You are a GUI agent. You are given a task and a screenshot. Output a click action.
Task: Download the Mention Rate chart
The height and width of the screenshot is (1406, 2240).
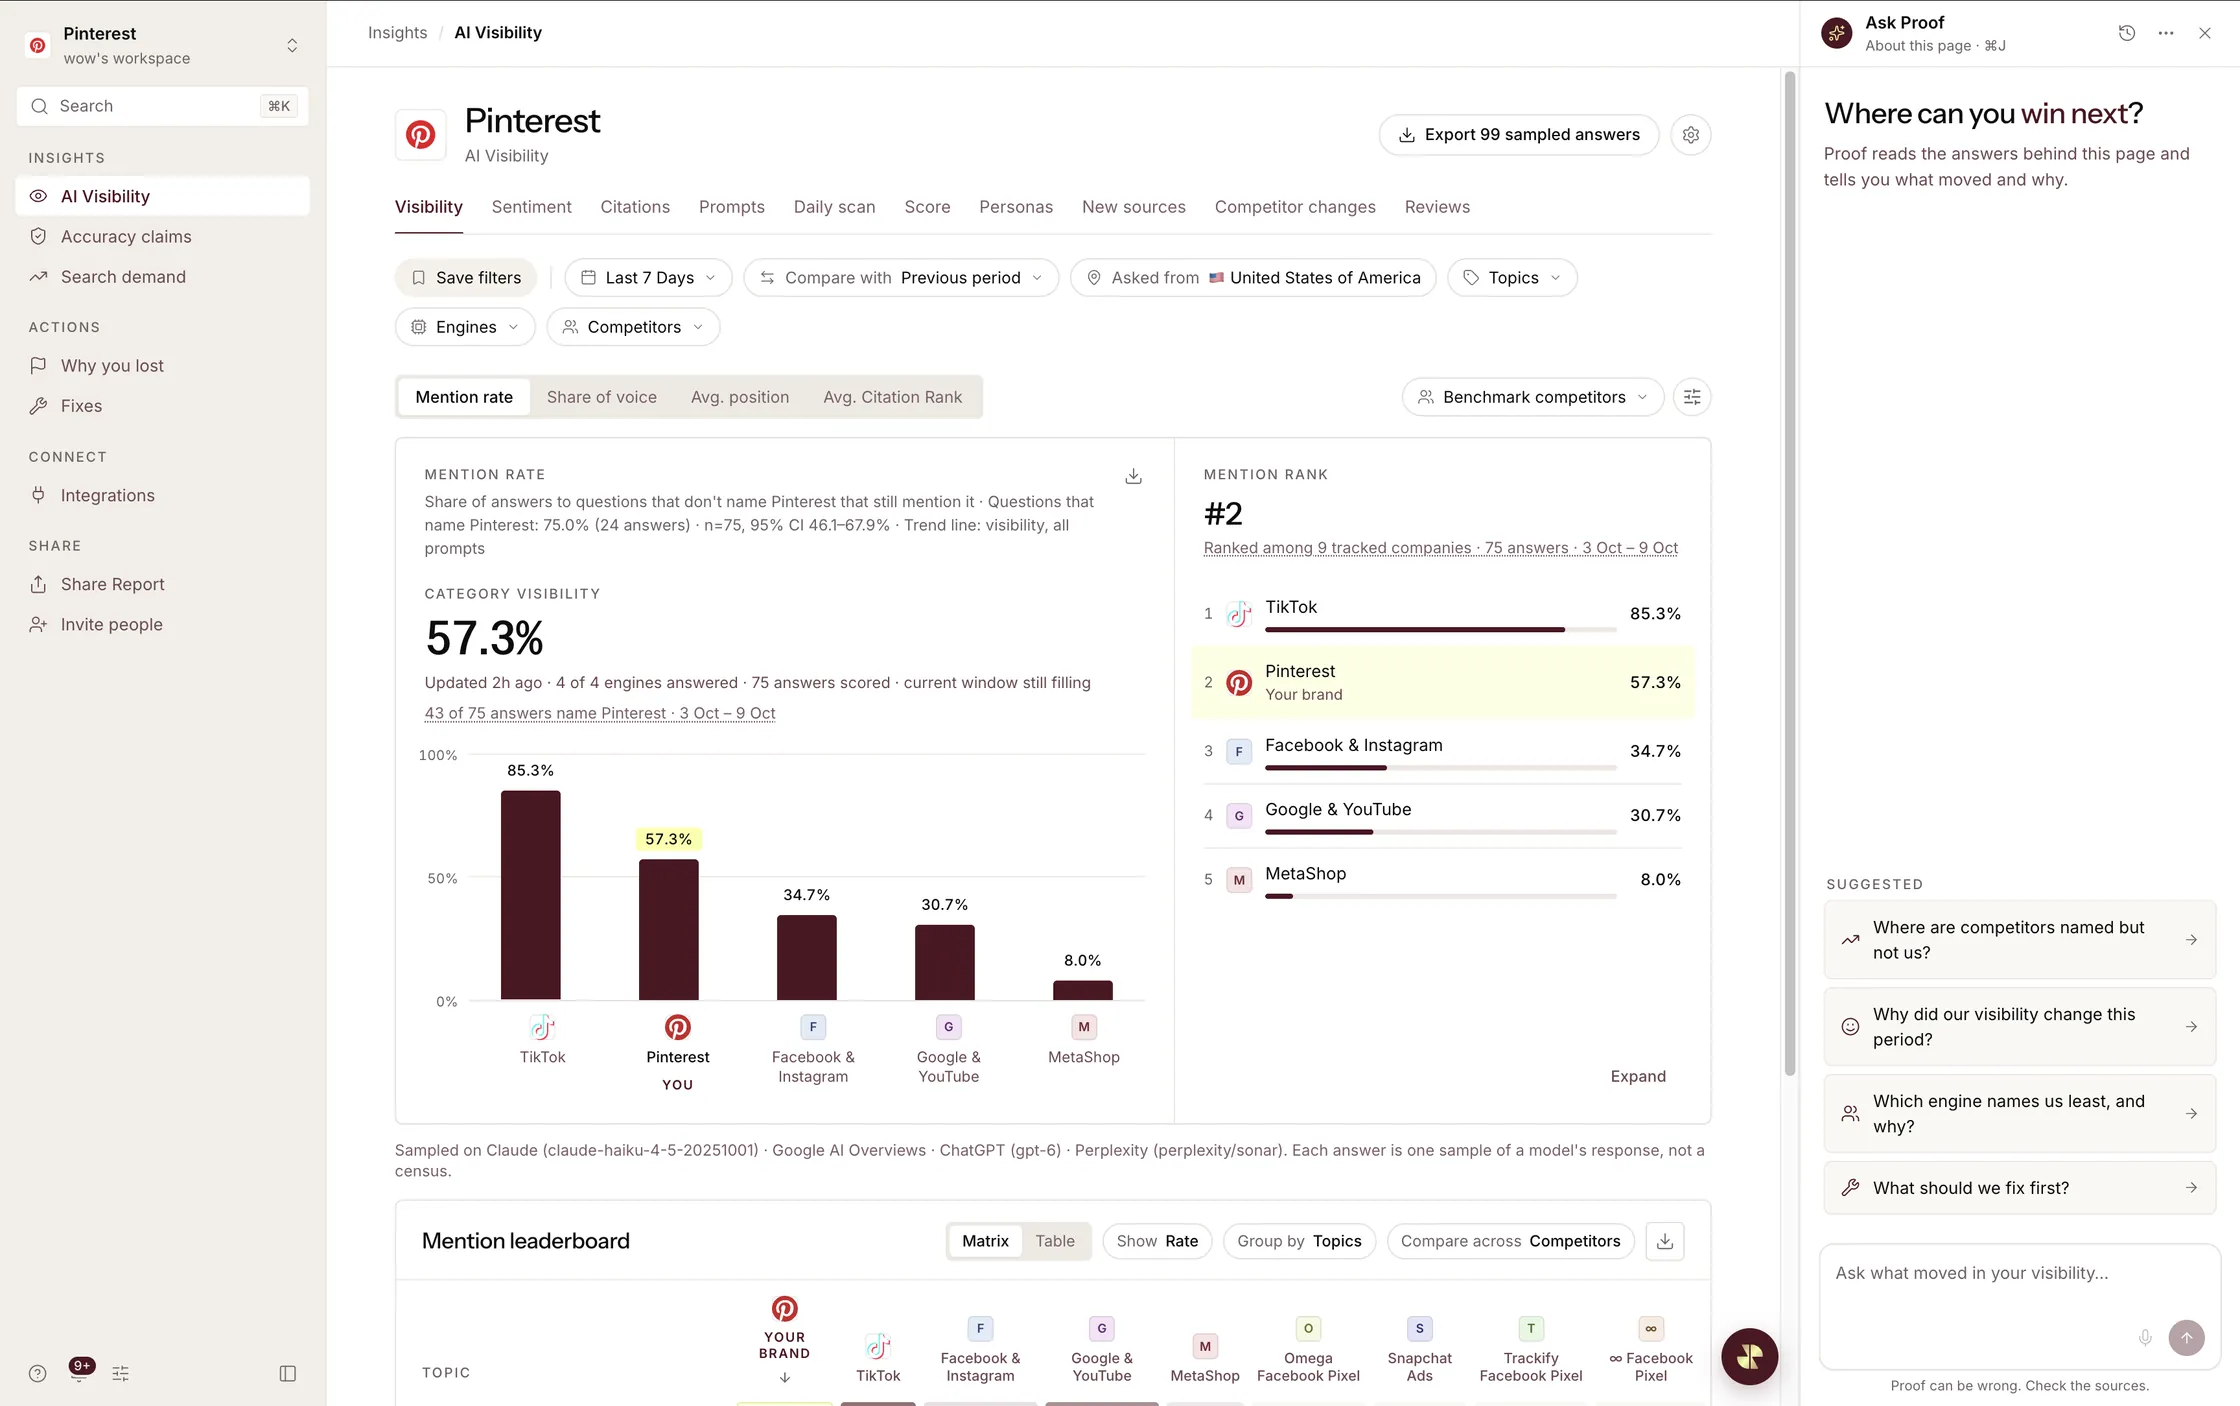point(1133,476)
